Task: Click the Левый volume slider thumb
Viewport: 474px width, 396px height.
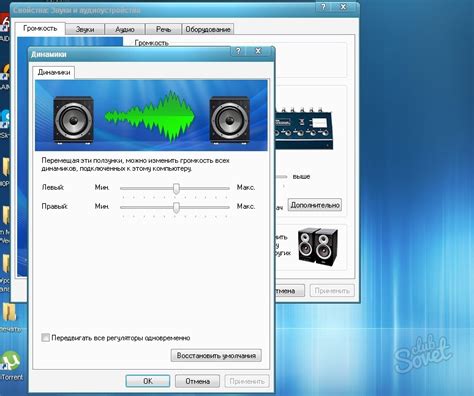Action: pyautogui.click(x=176, y=188)
